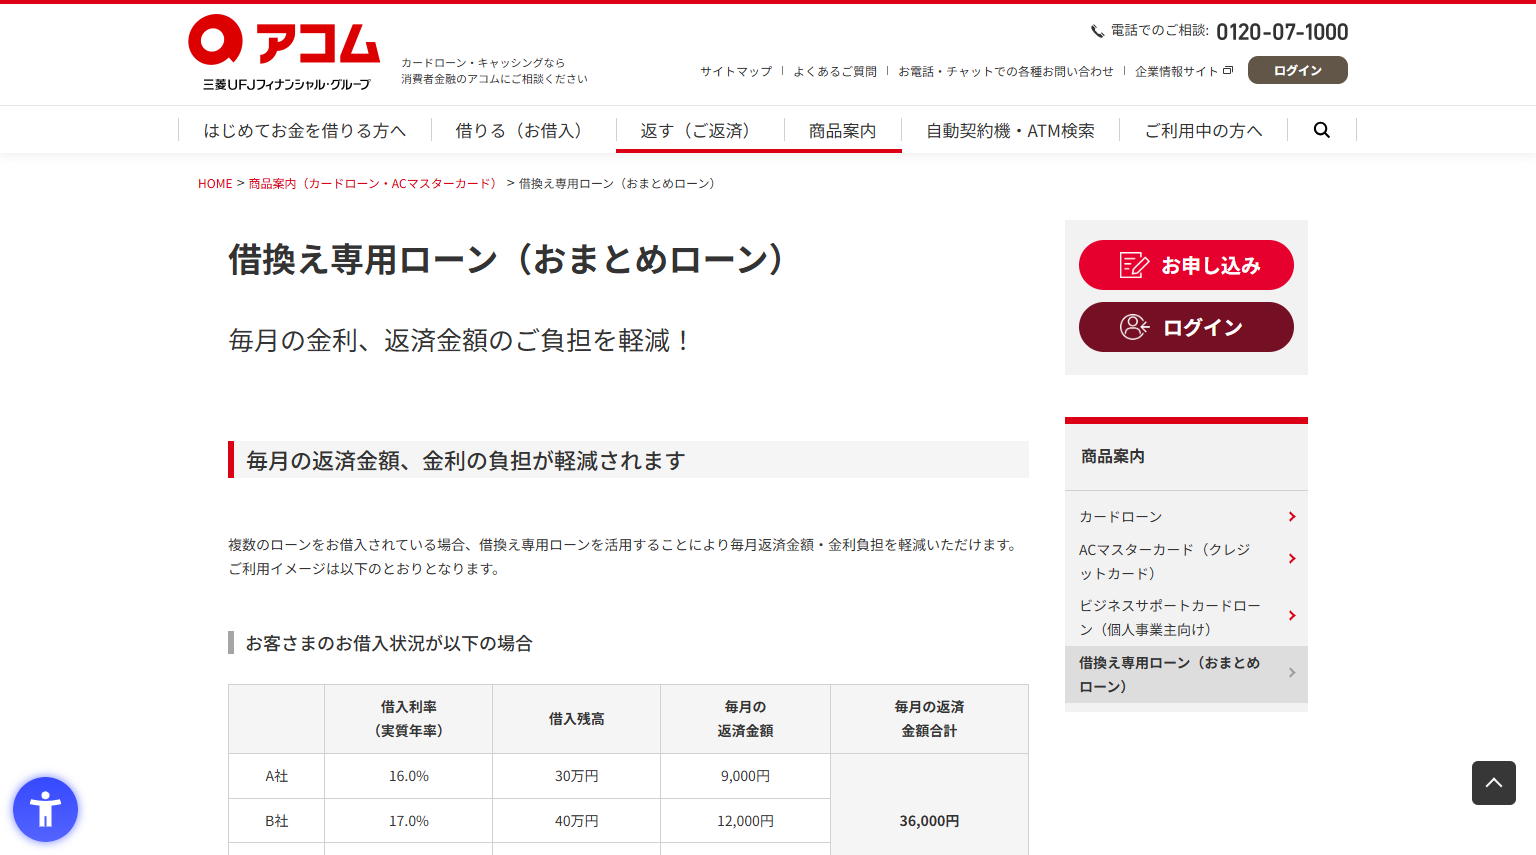Click the table cell B社
The height and width of the screenshot is (855, 1536).
point(277,821)
